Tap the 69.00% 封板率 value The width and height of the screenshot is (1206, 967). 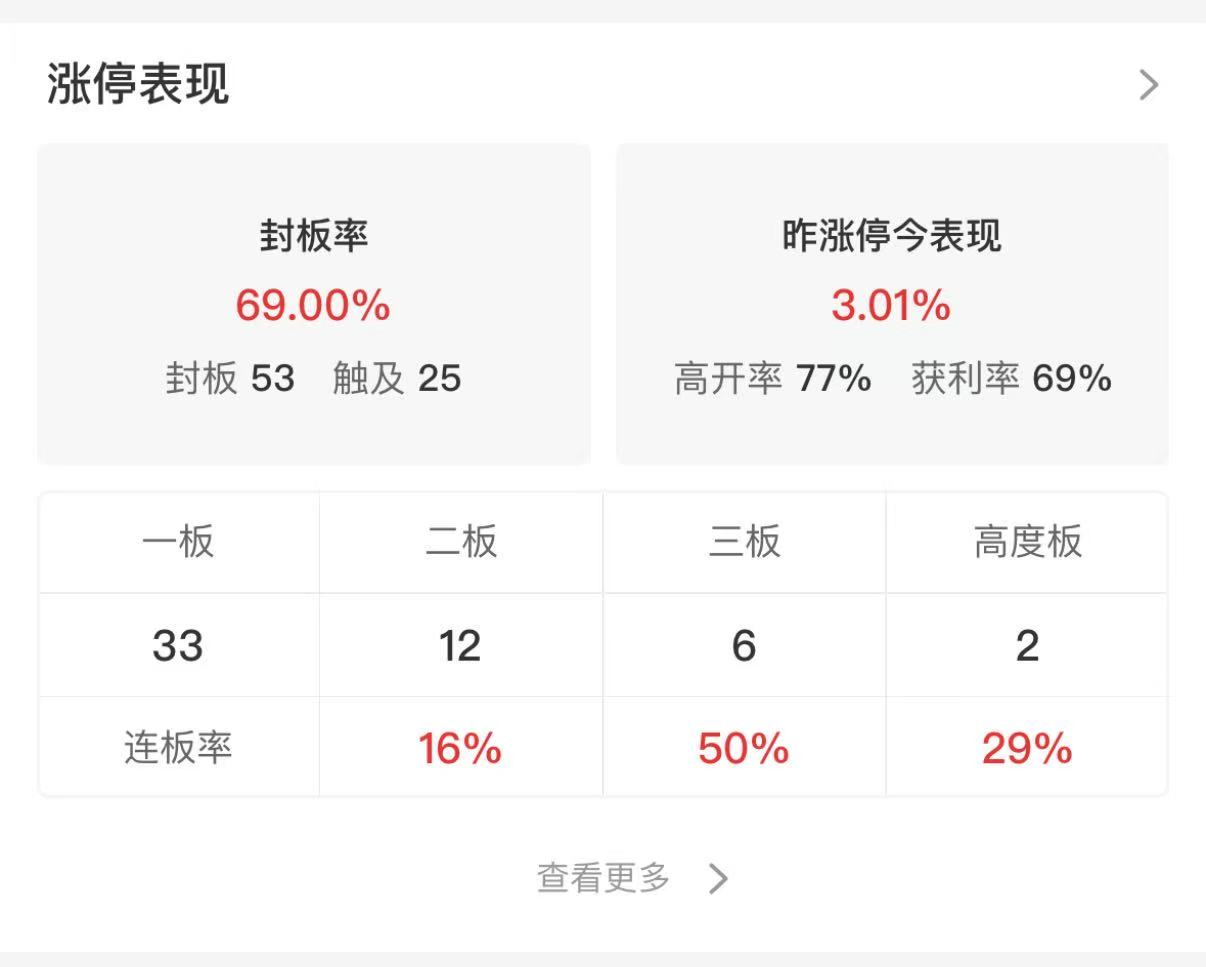point(313,305)
